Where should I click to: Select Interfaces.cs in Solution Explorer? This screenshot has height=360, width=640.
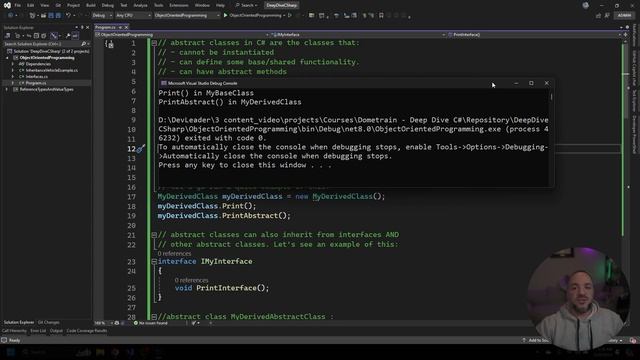coord(36,77)
